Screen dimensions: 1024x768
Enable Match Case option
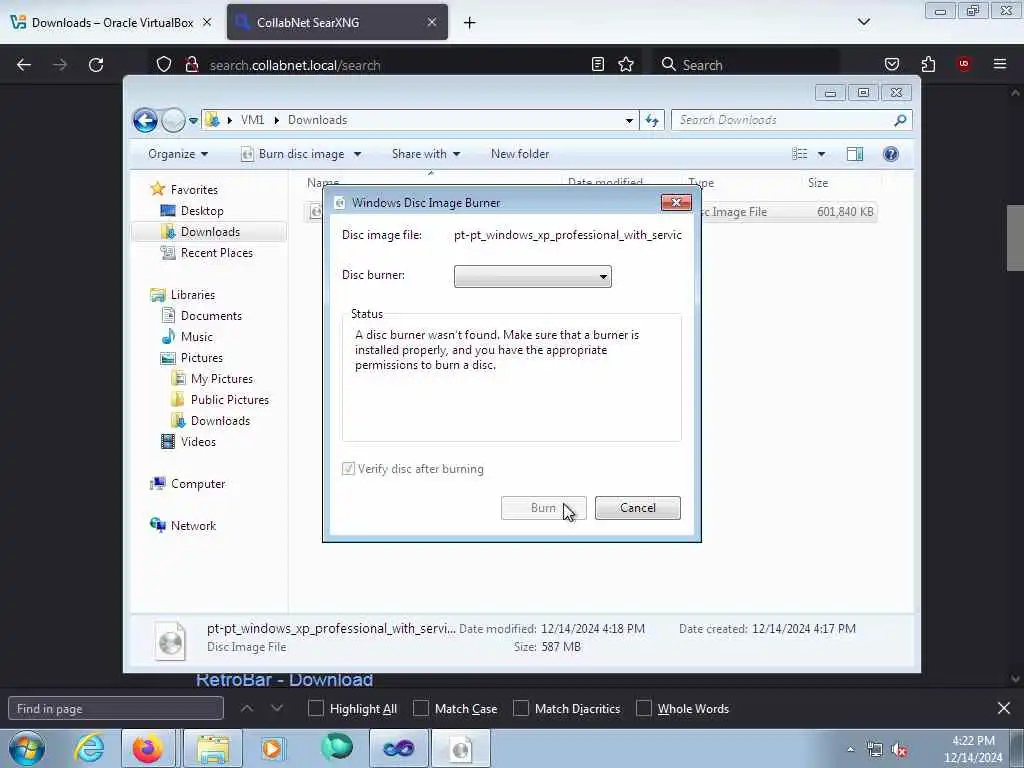coord(421,709)
